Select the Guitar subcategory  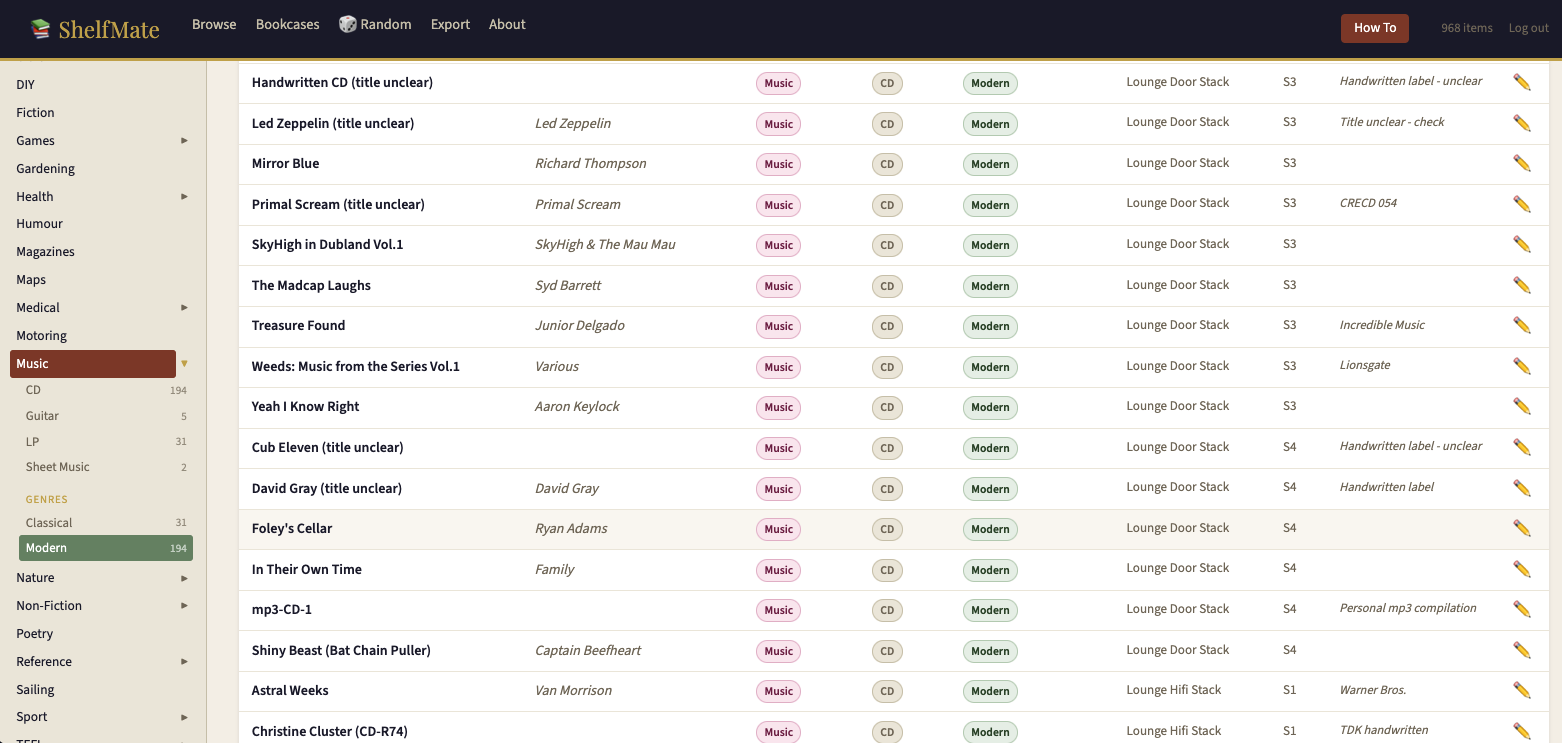pyautogui.click(x=106, y=416)
